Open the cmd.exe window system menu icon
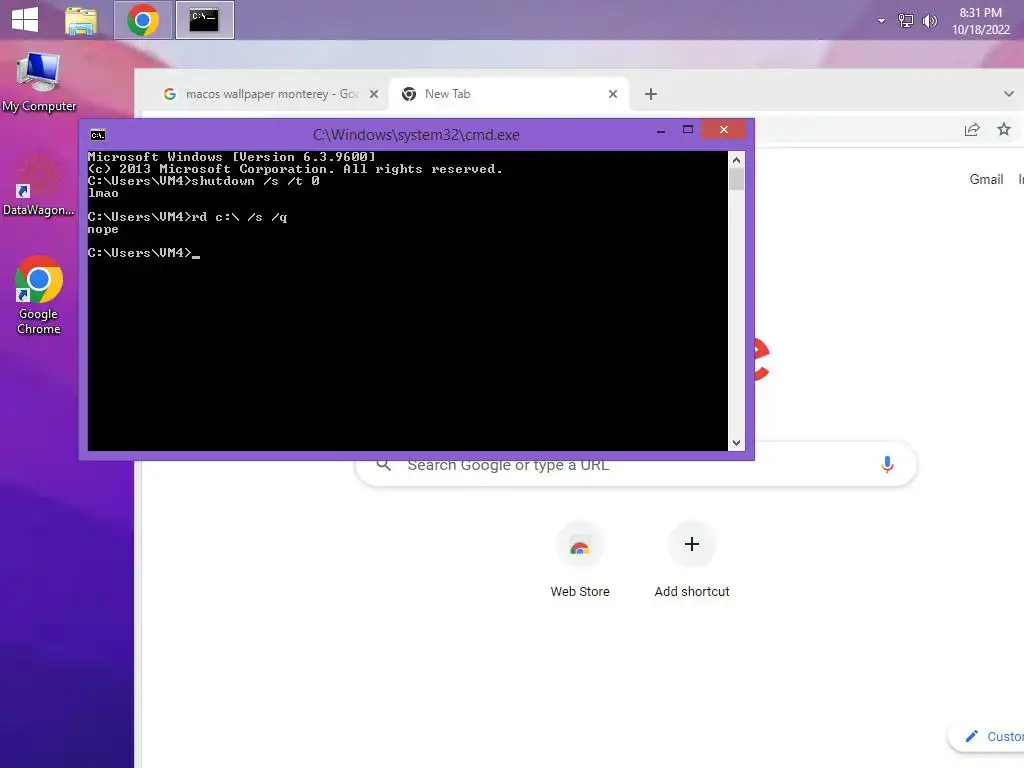Screen dimensions: 1024x768 pos(98,135)
